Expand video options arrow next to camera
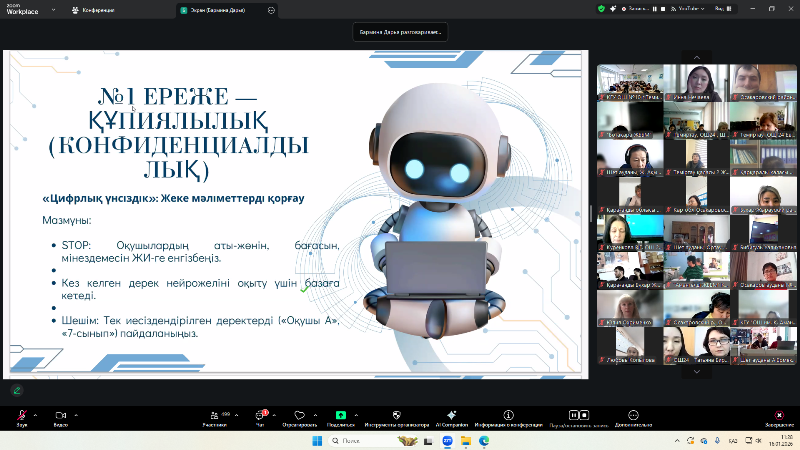Screen dimensions: 800x450 pos(76,413)
